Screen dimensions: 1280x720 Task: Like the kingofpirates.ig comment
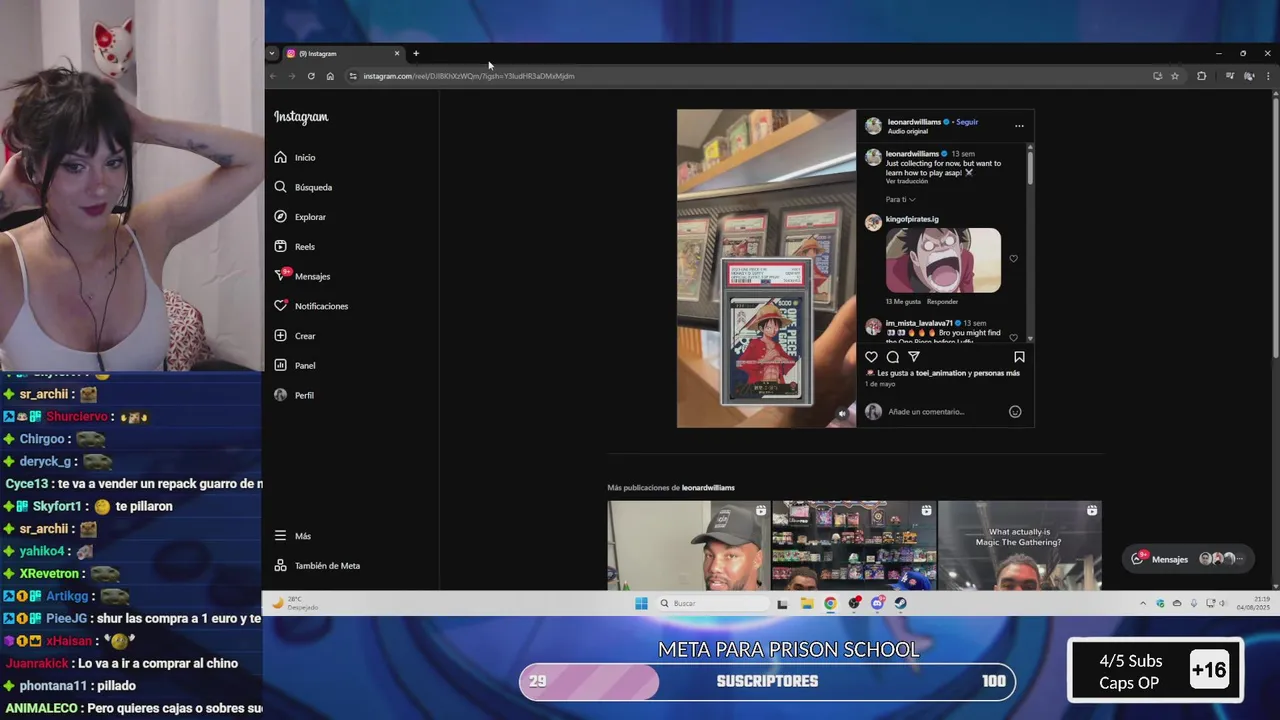(x=1013, y=259)
